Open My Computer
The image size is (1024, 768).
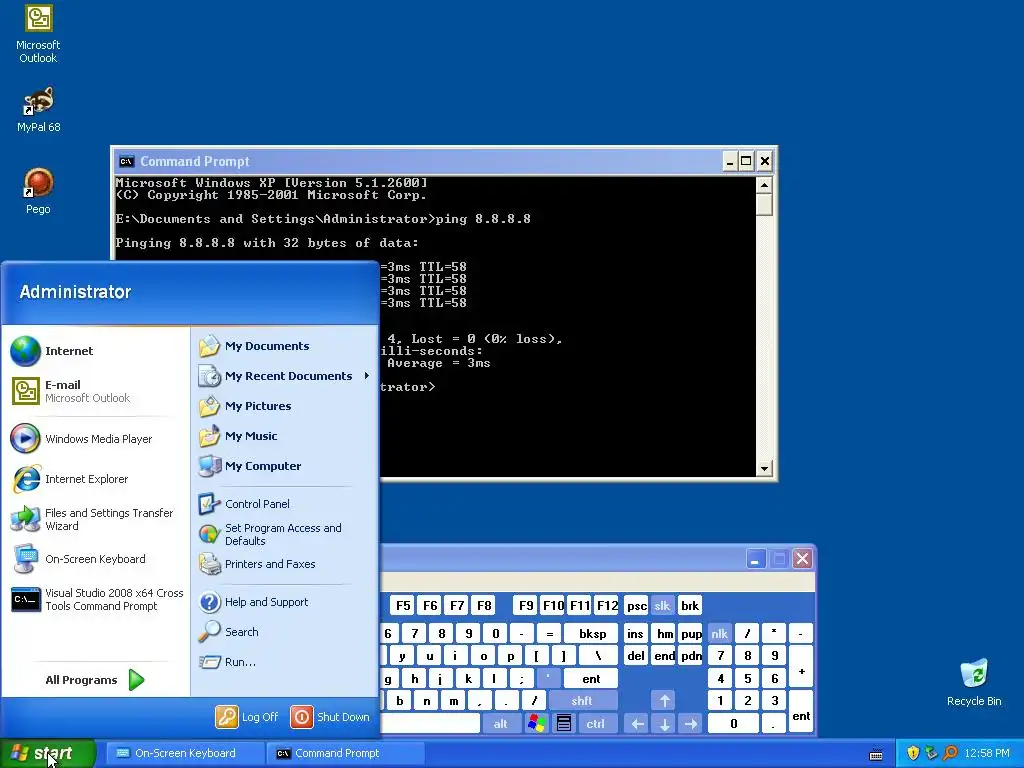283,466
